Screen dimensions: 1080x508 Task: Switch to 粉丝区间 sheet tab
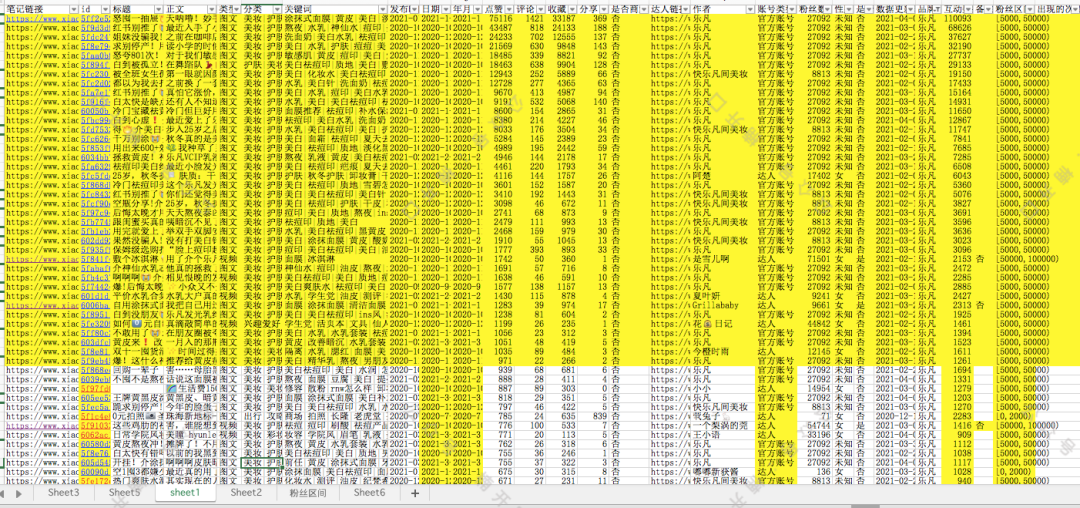tap(307, 493)
